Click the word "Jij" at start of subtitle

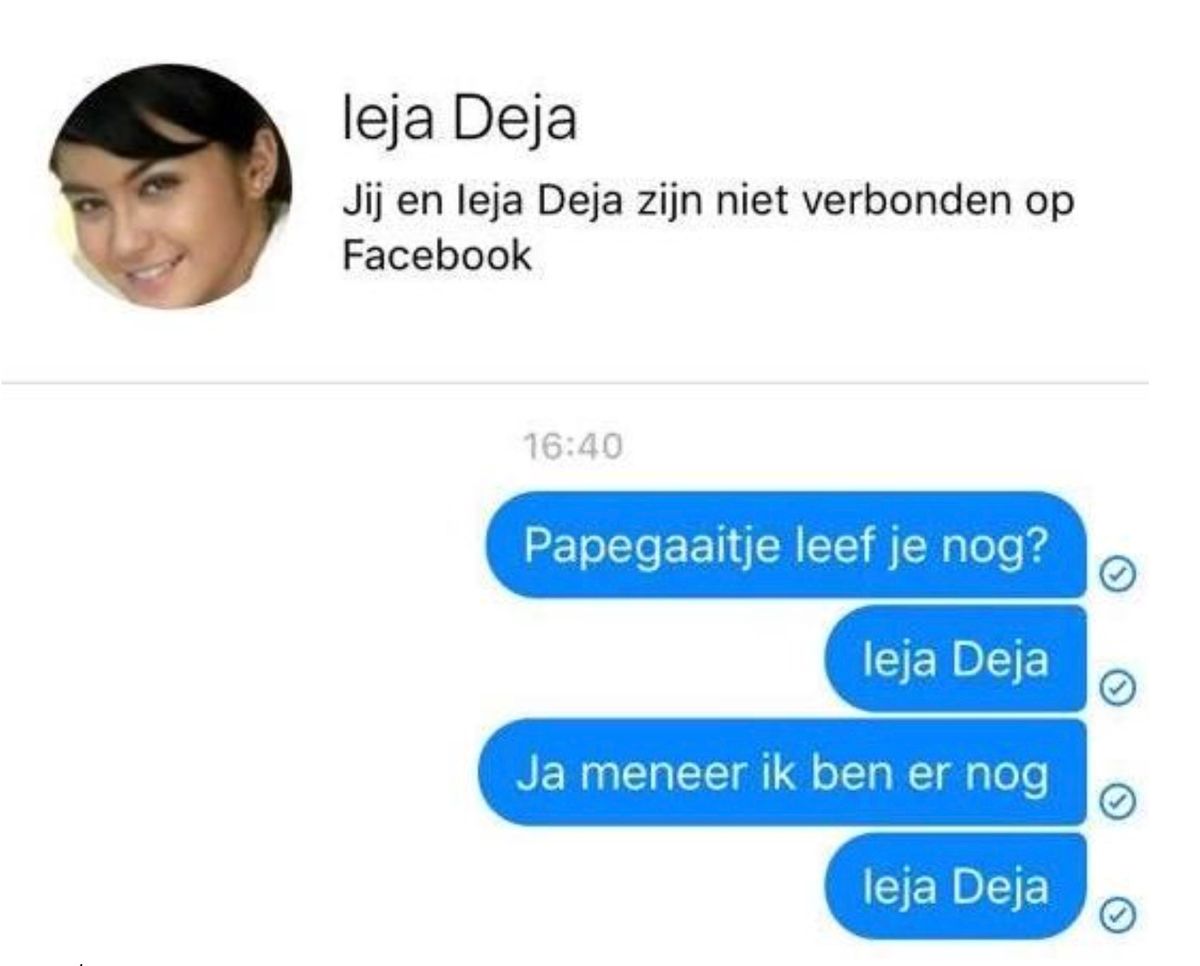(x=361, y=203)
